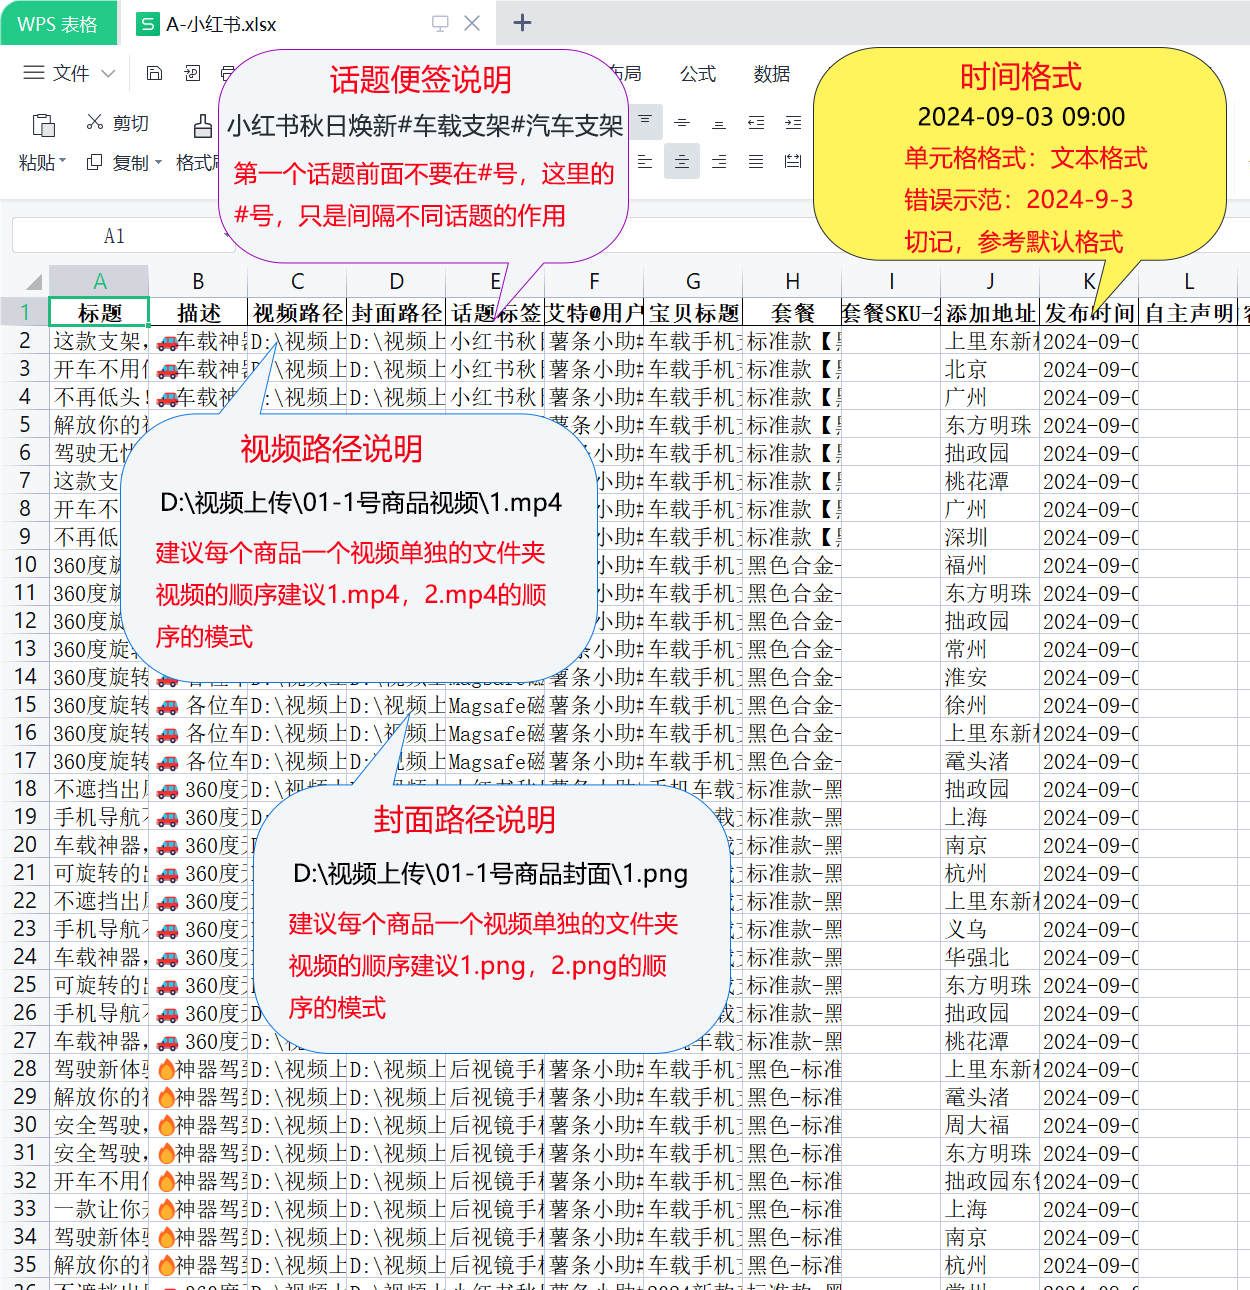Select column A header

point(99,281)
